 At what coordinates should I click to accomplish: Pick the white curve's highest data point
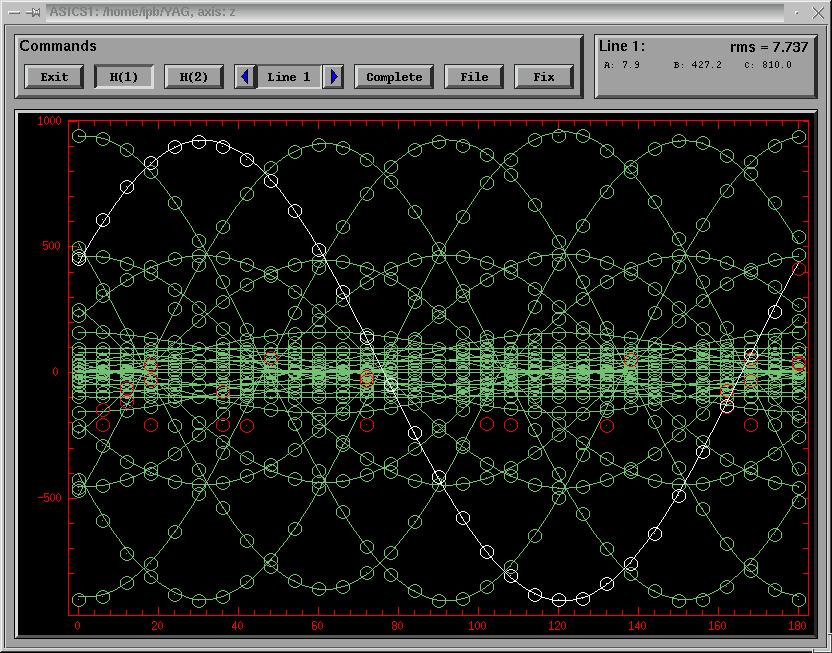point(199,142)
